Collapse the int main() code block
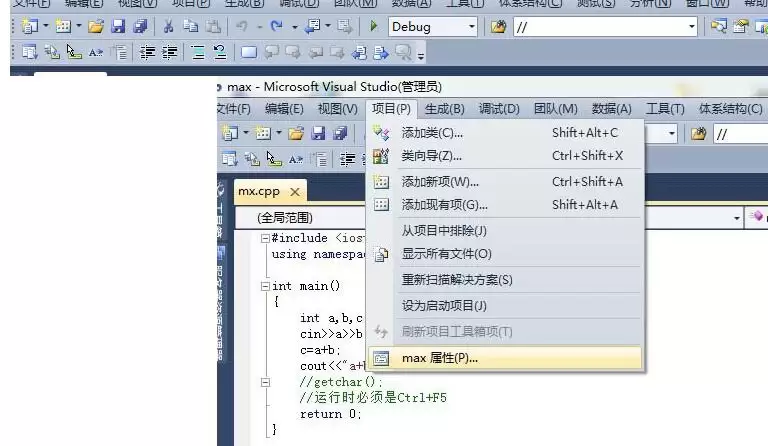This screenshot has width=768, height=446. pos(265,286)
